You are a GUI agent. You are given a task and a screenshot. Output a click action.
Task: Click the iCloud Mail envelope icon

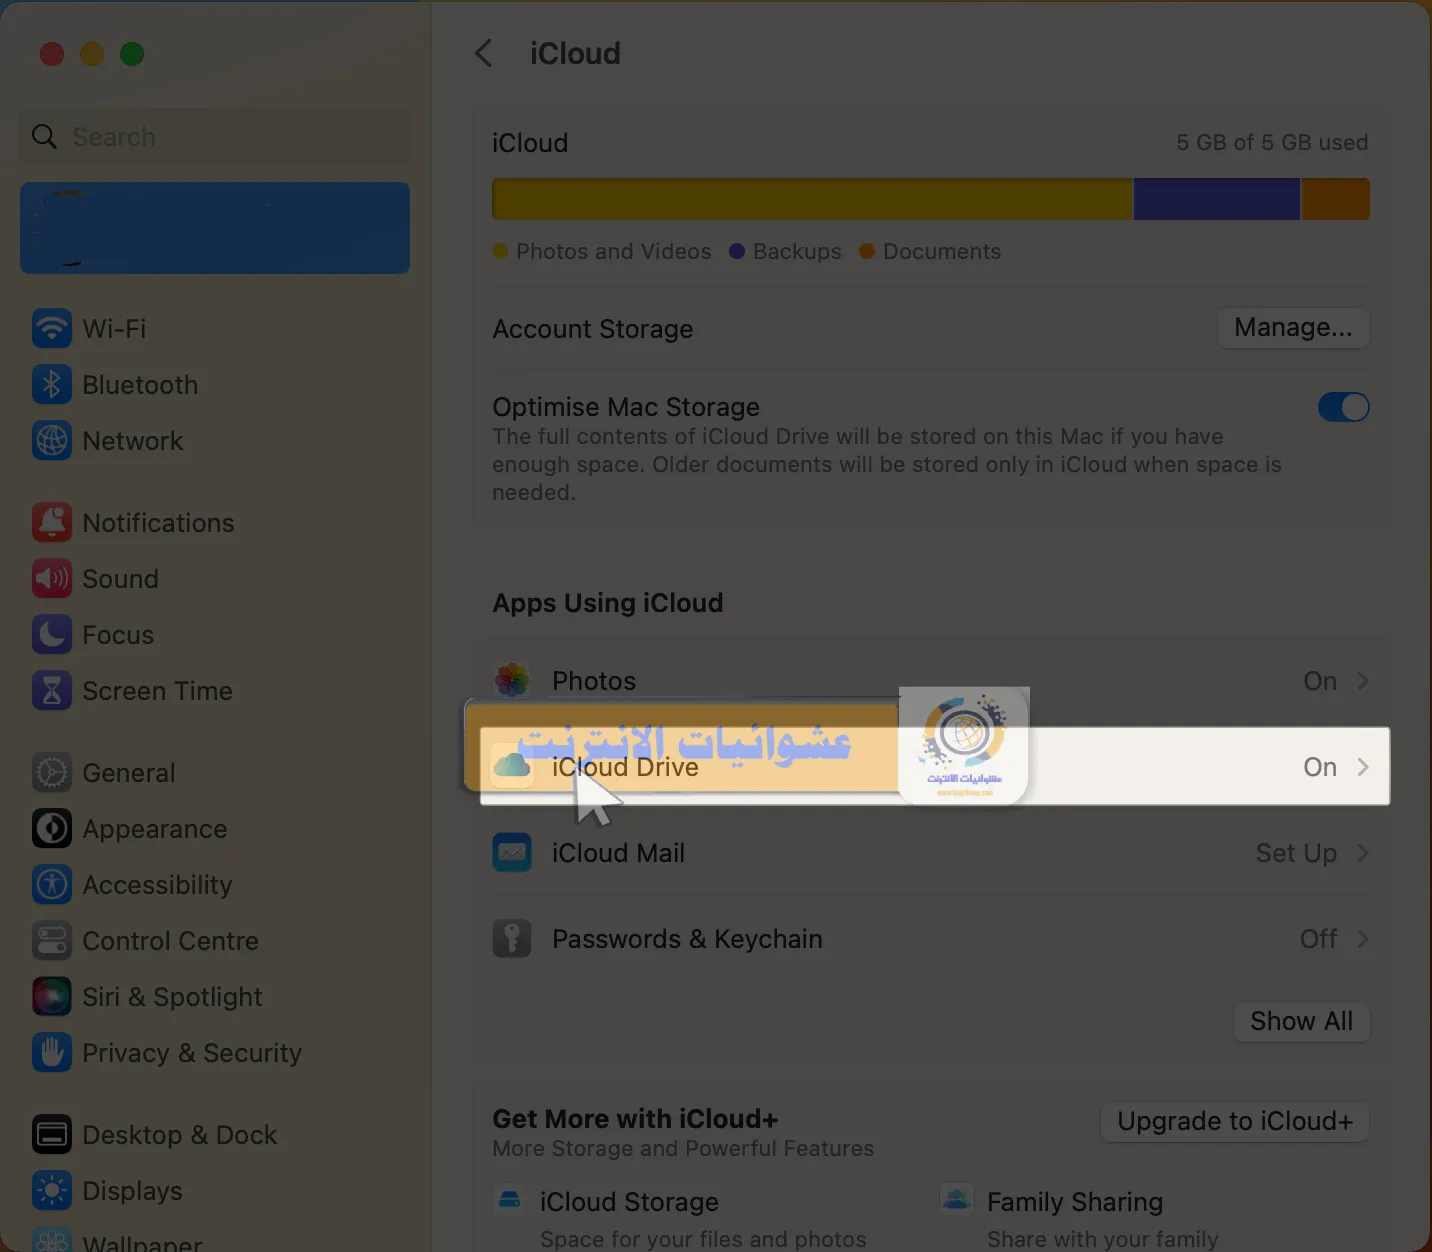(512, 852)
